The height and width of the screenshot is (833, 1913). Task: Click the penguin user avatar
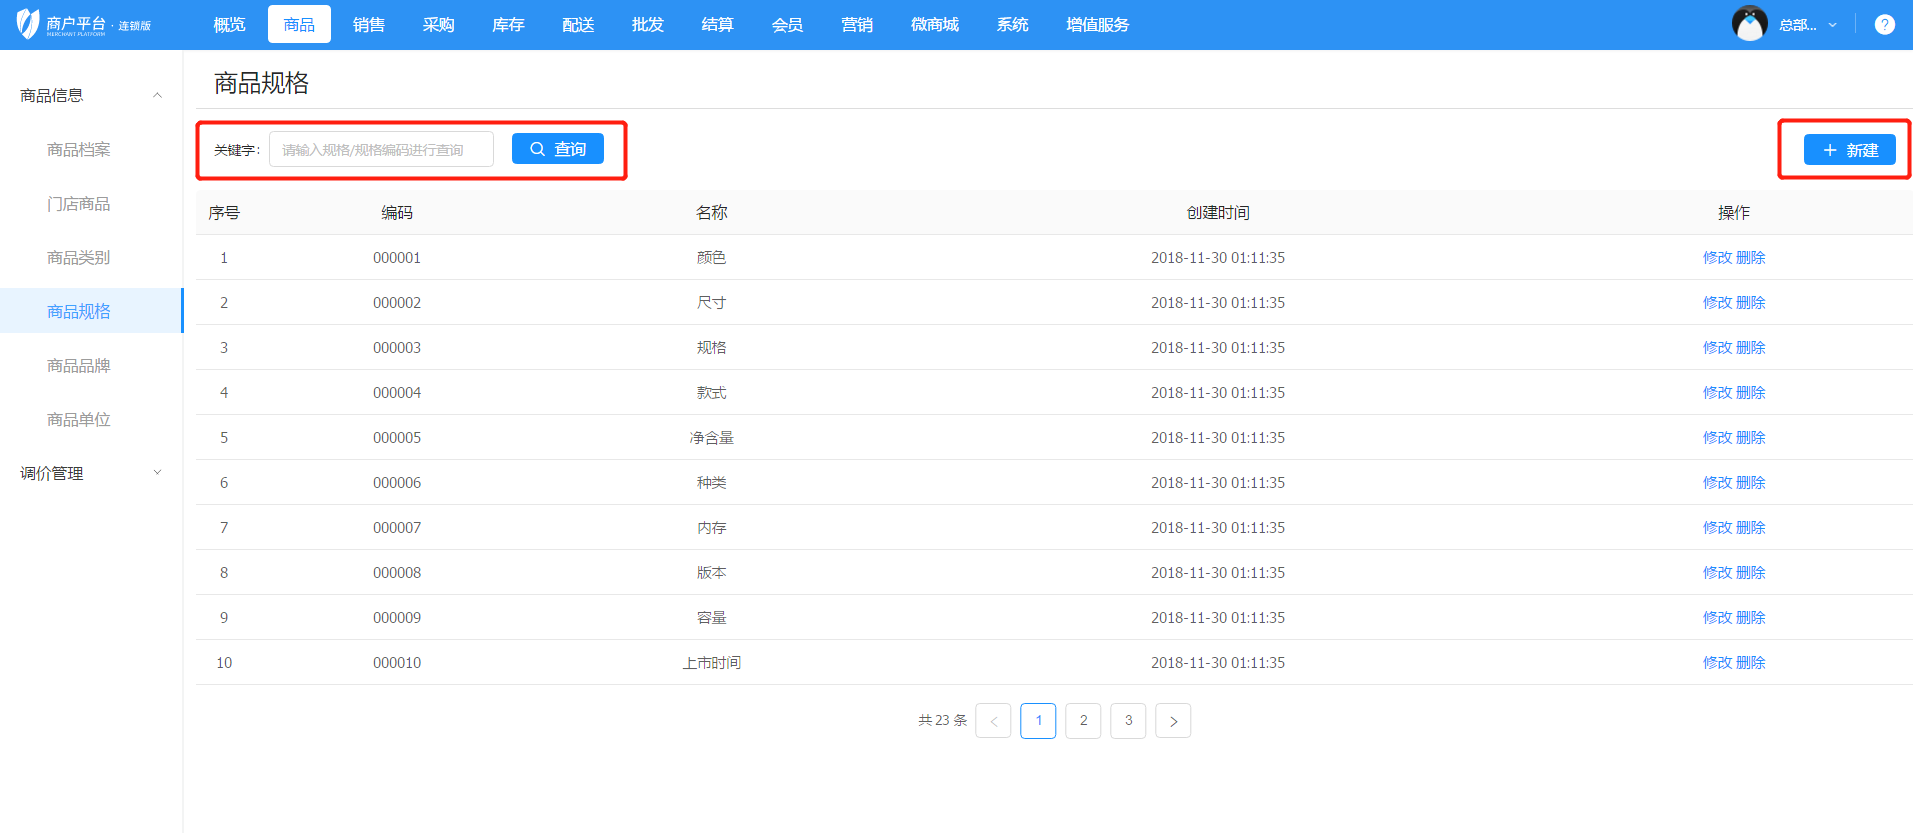[x=1749, y=24]
